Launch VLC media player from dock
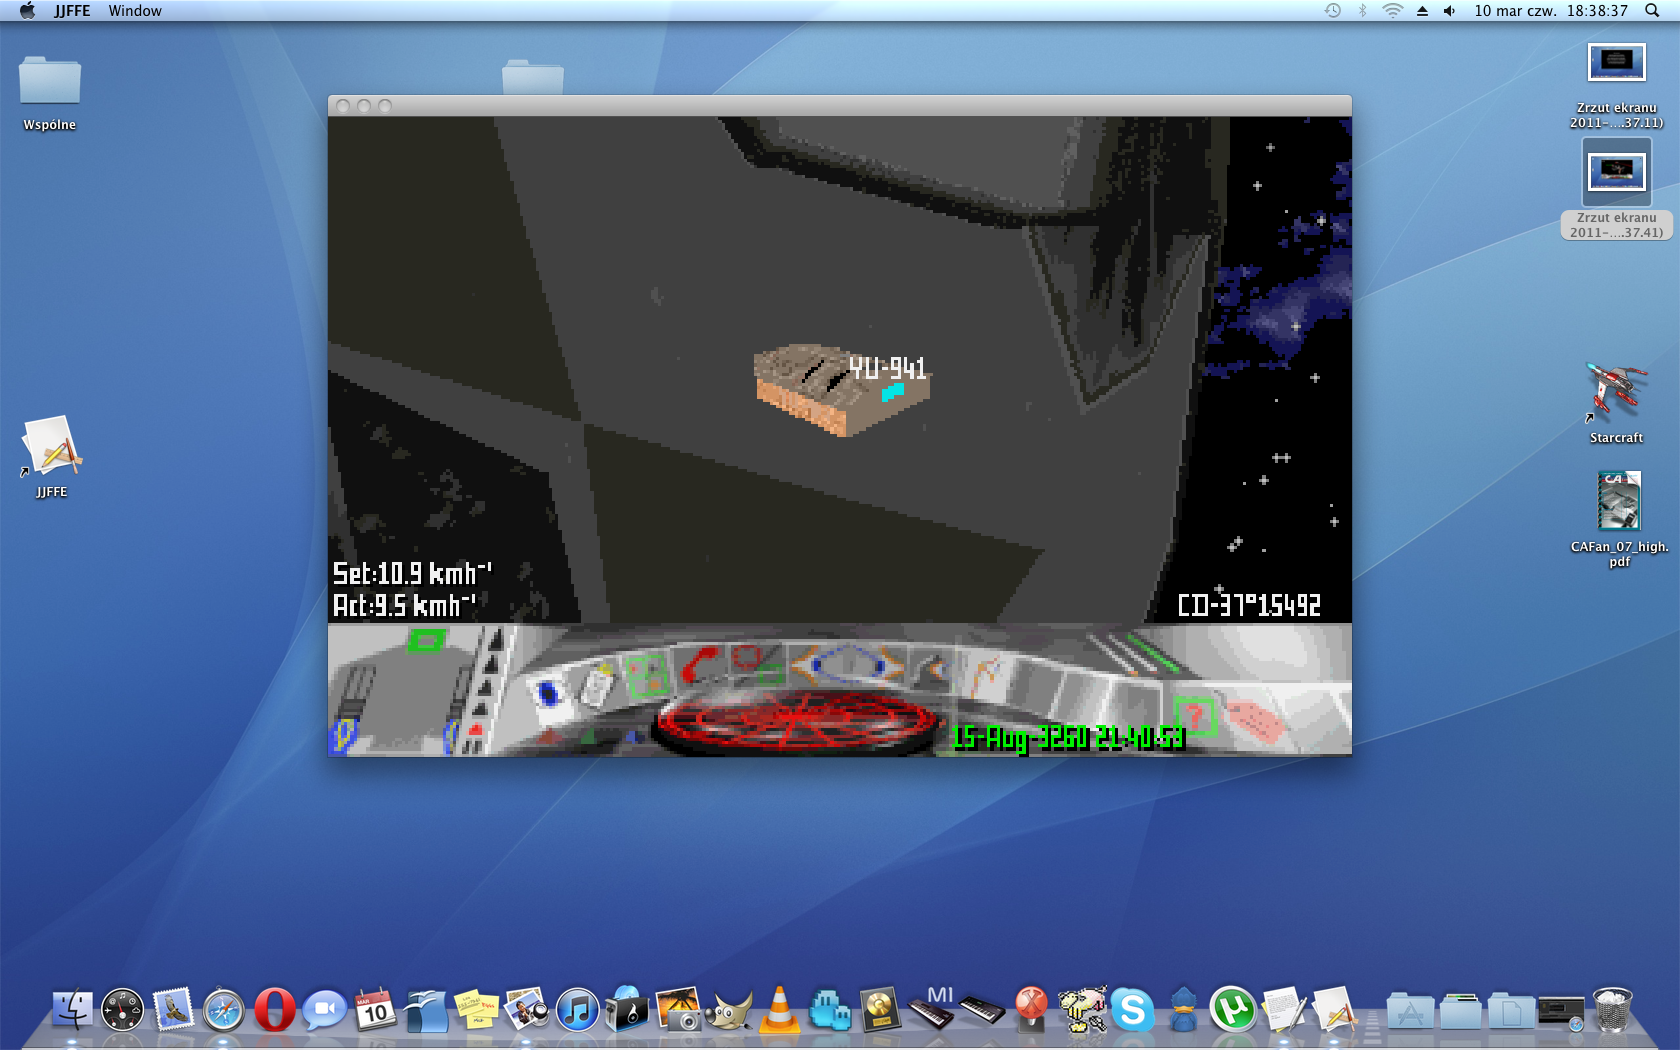Image resolution: width=1680 pixels, height=1050 pixels. [x=780, y=1010]
